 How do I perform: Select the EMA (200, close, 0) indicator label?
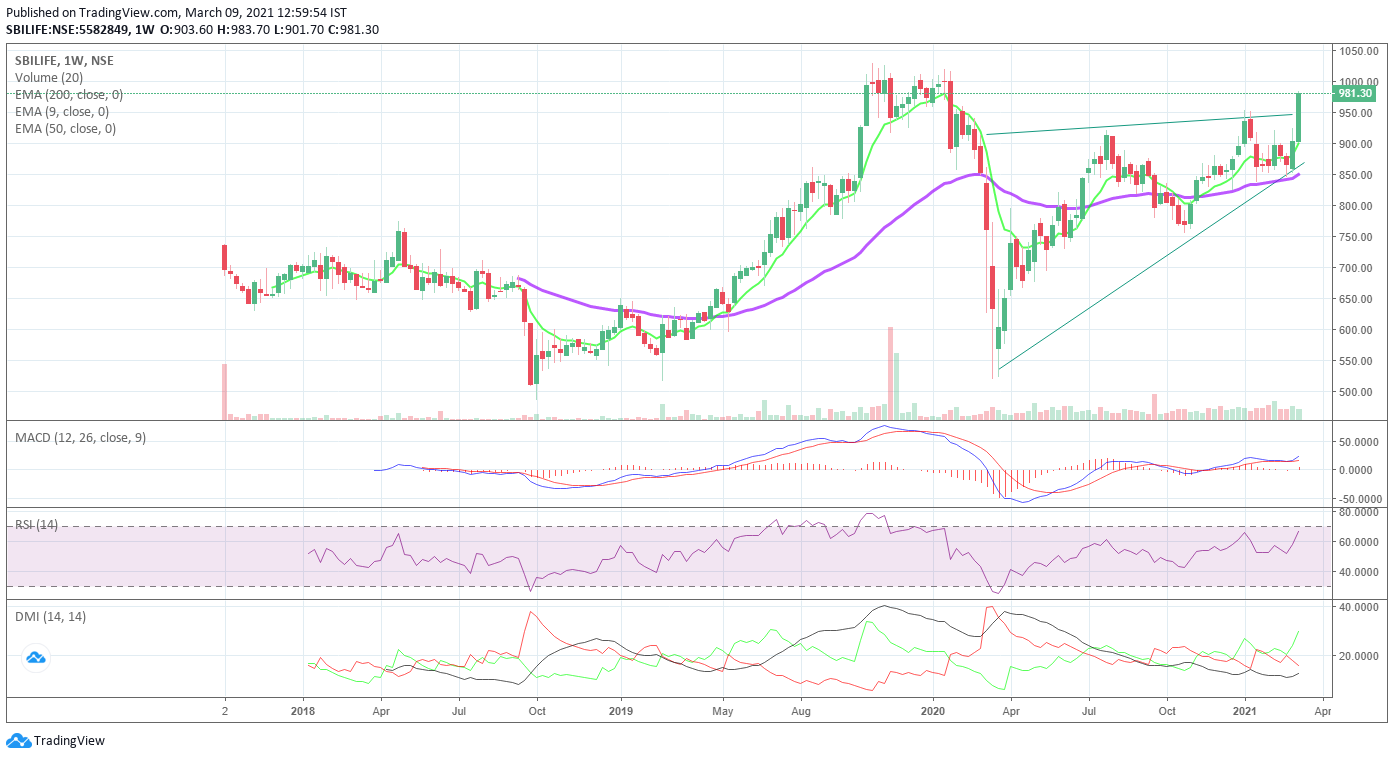(69, 95)
